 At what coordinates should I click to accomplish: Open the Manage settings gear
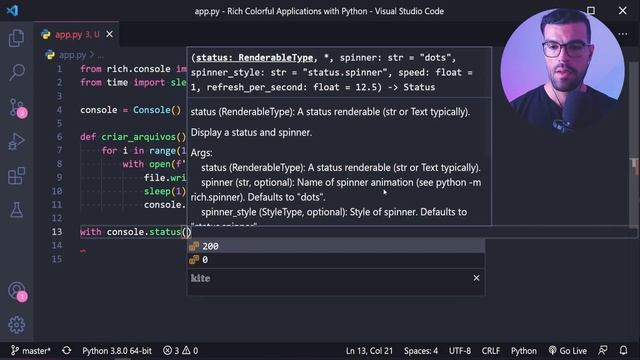pos(16,324)
